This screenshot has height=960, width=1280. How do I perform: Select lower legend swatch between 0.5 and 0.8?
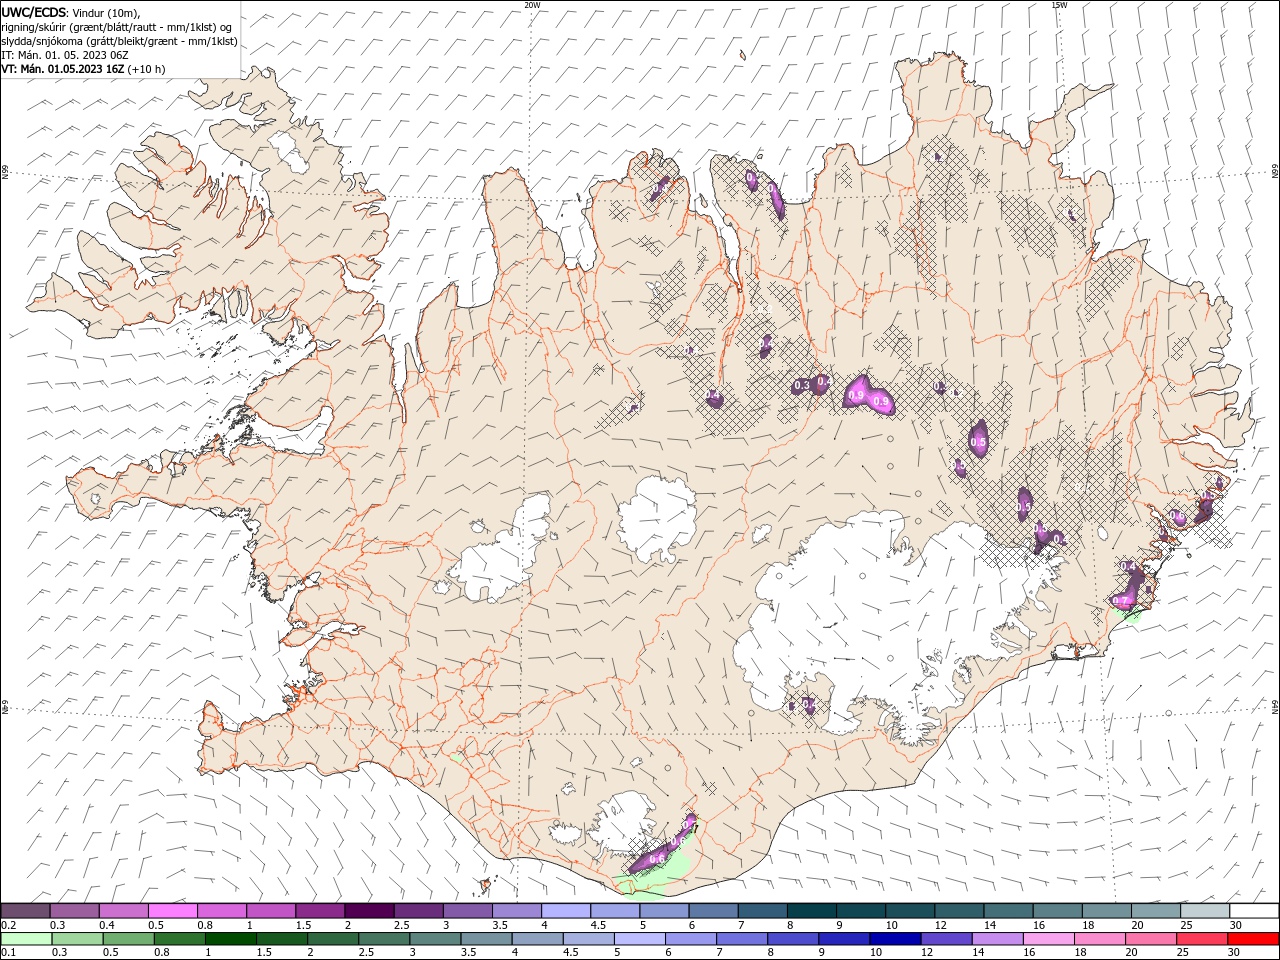point(128,939)
